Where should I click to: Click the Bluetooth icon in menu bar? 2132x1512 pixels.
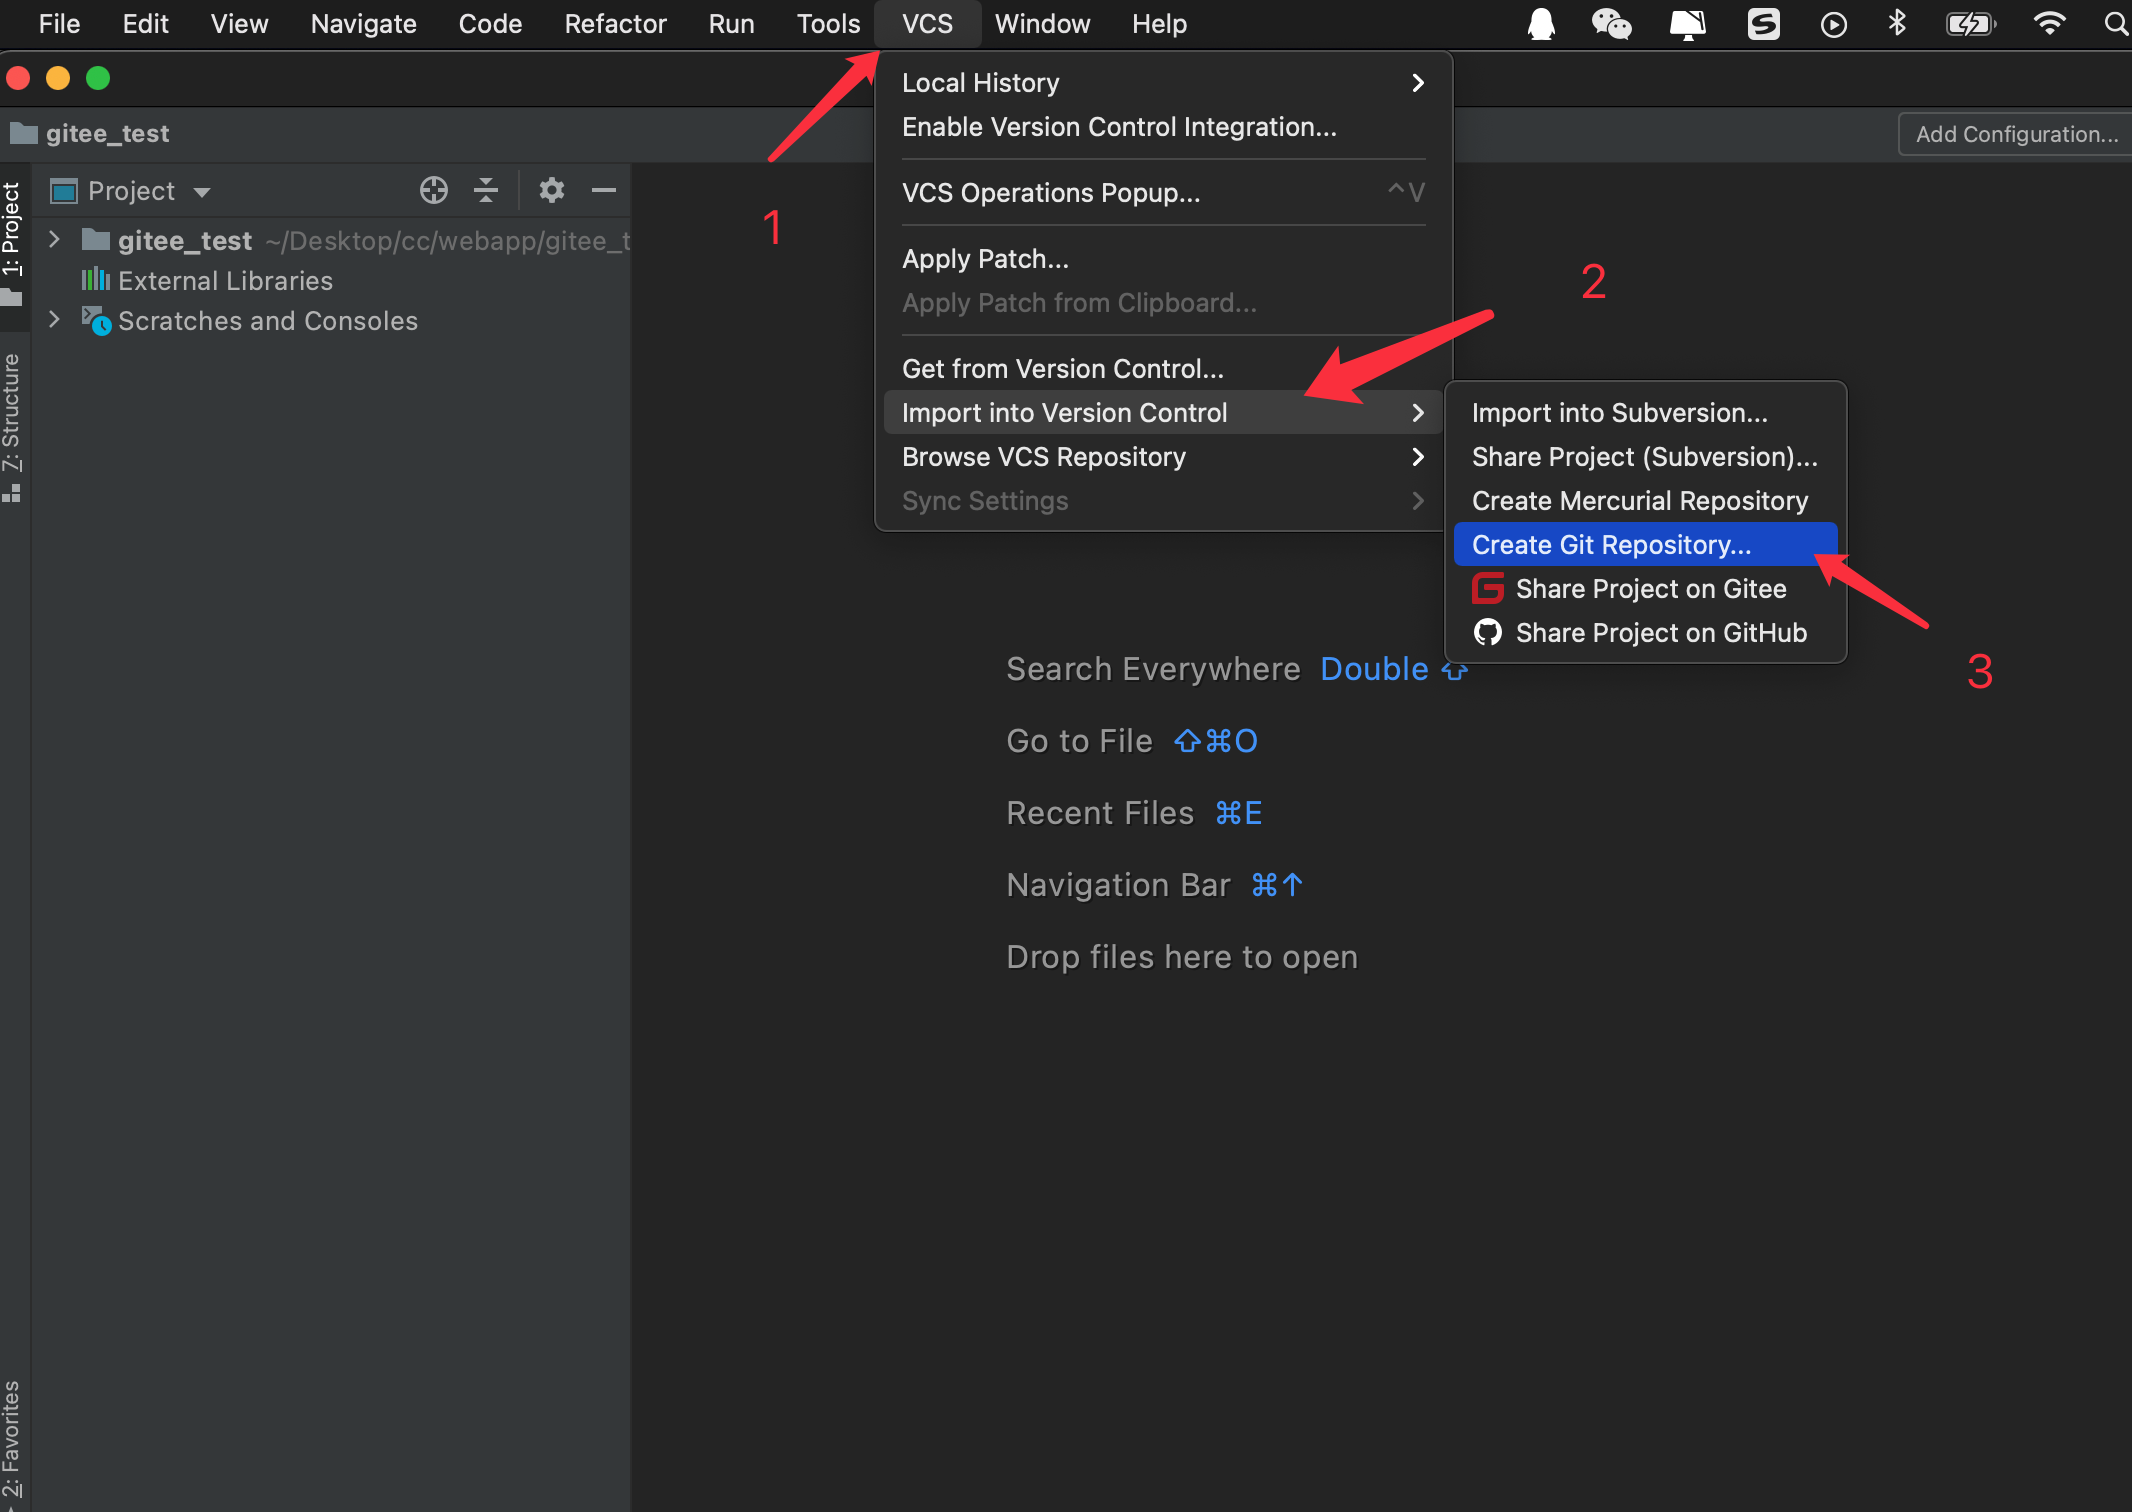point(1896,23)
